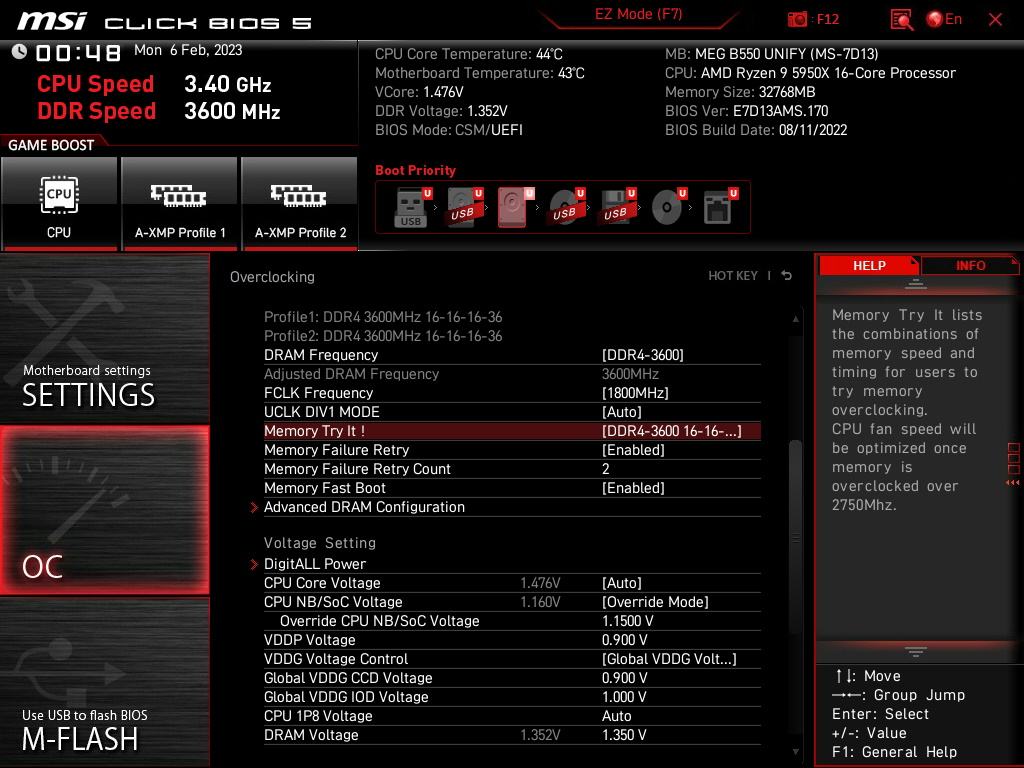Viewport: 1024px width, 768px height.
Task: Click the MSI logo
Action: (x=52, y=21)
